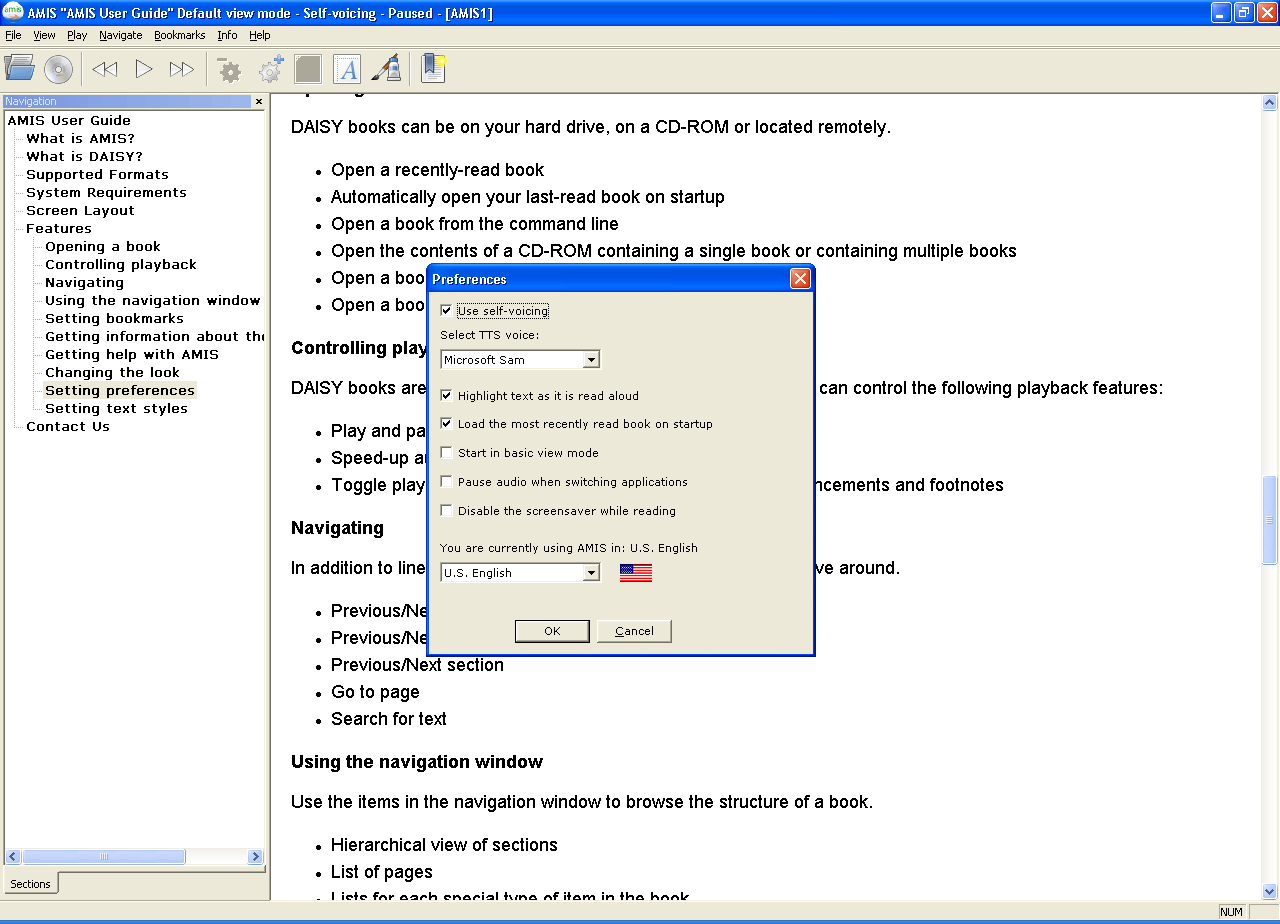The width and height of the screenshot is (1280, 924).
Task: Select Using the navigation window tree item
Action: coord(152,300)
